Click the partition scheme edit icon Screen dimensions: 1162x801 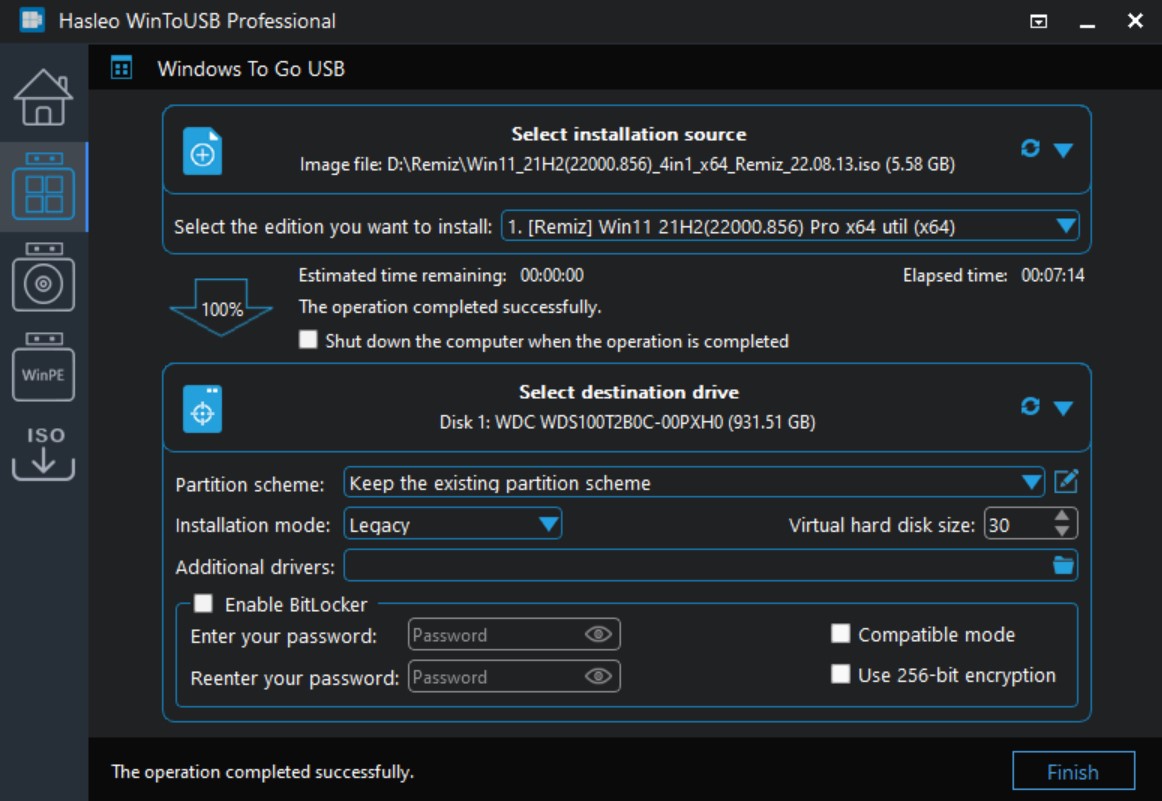pyautogui.click(x=1066, y=482)
